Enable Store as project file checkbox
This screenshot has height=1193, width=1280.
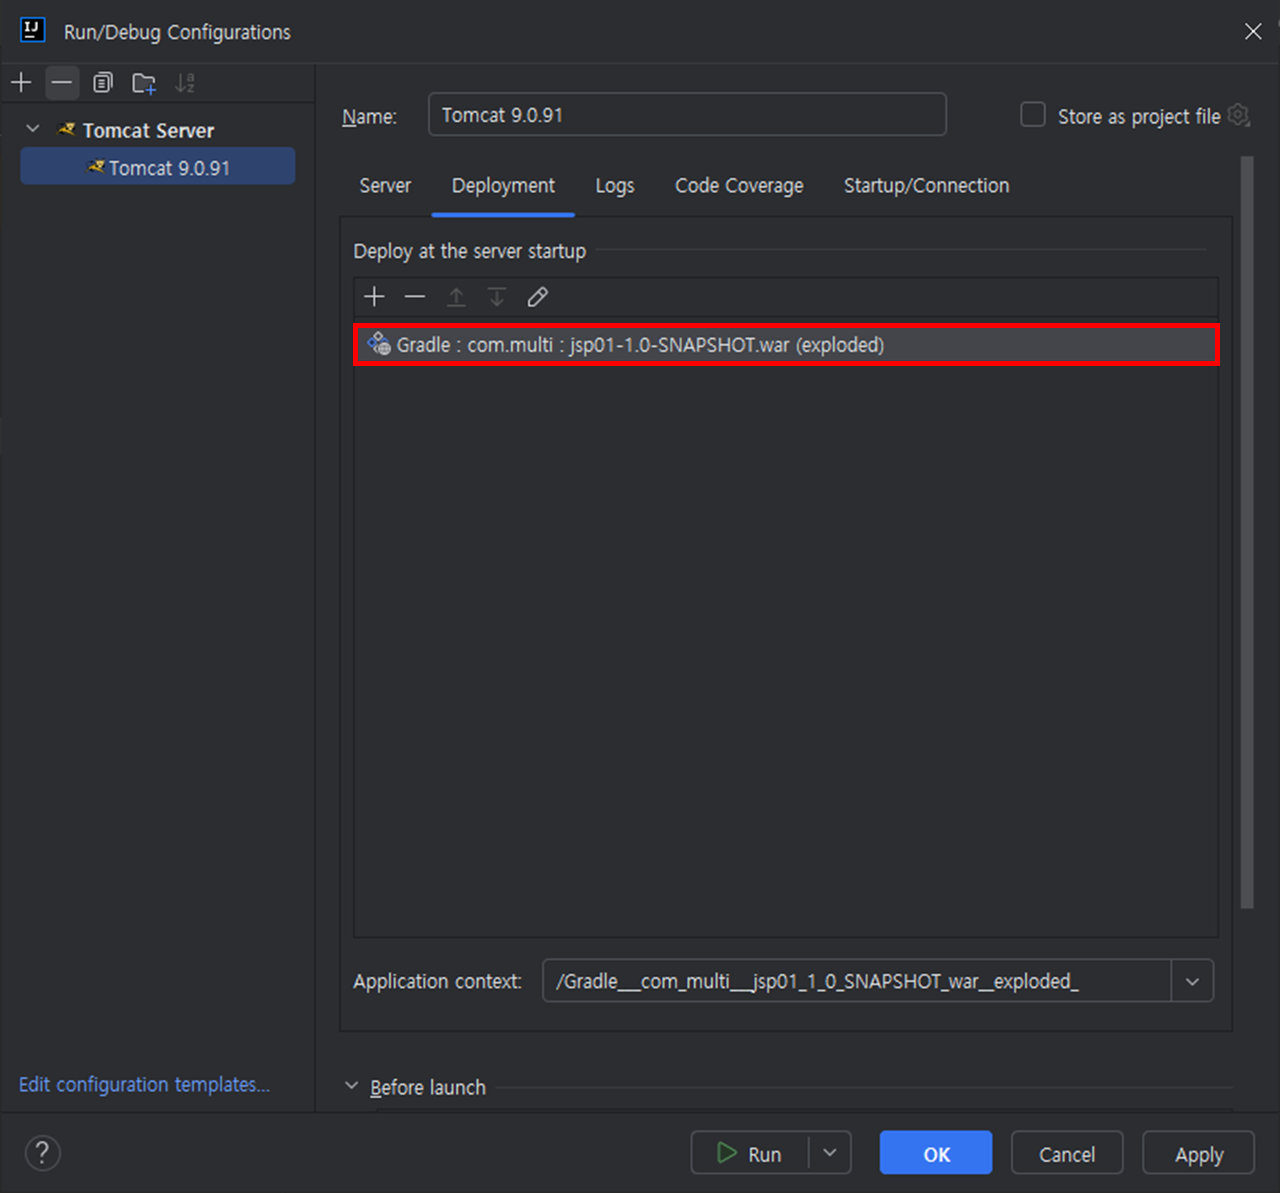pyautogui.click(x=1033, y=115)
